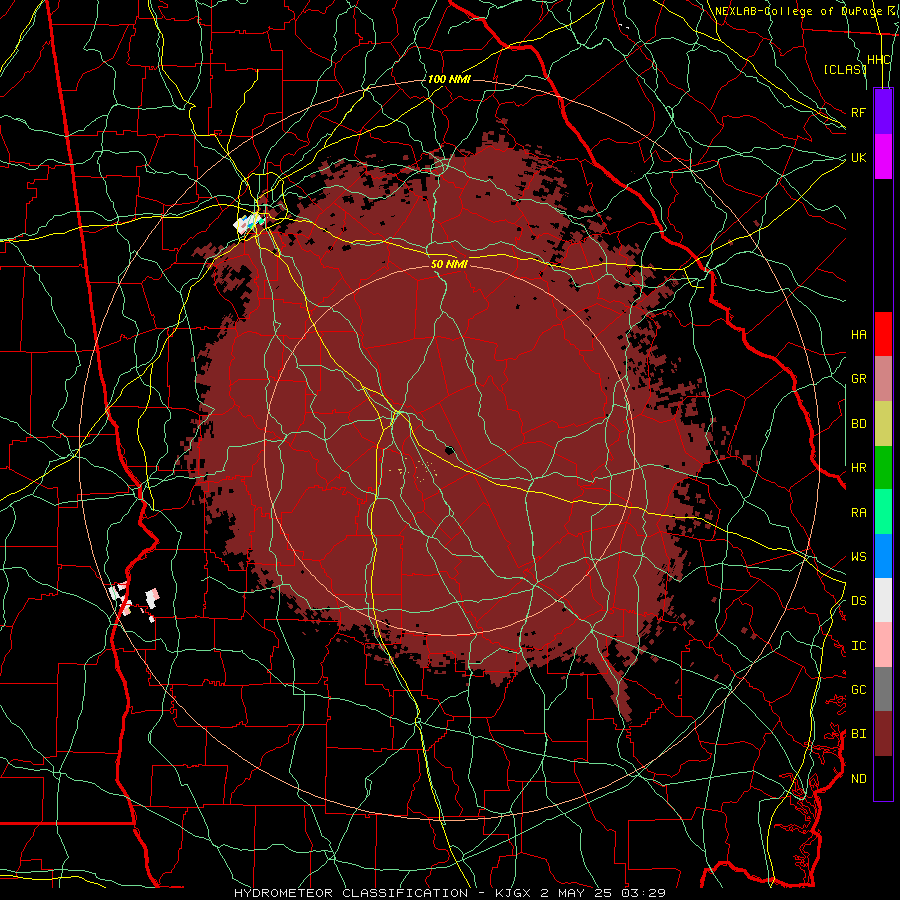Click the white DS legend swatch

(883, 600)
